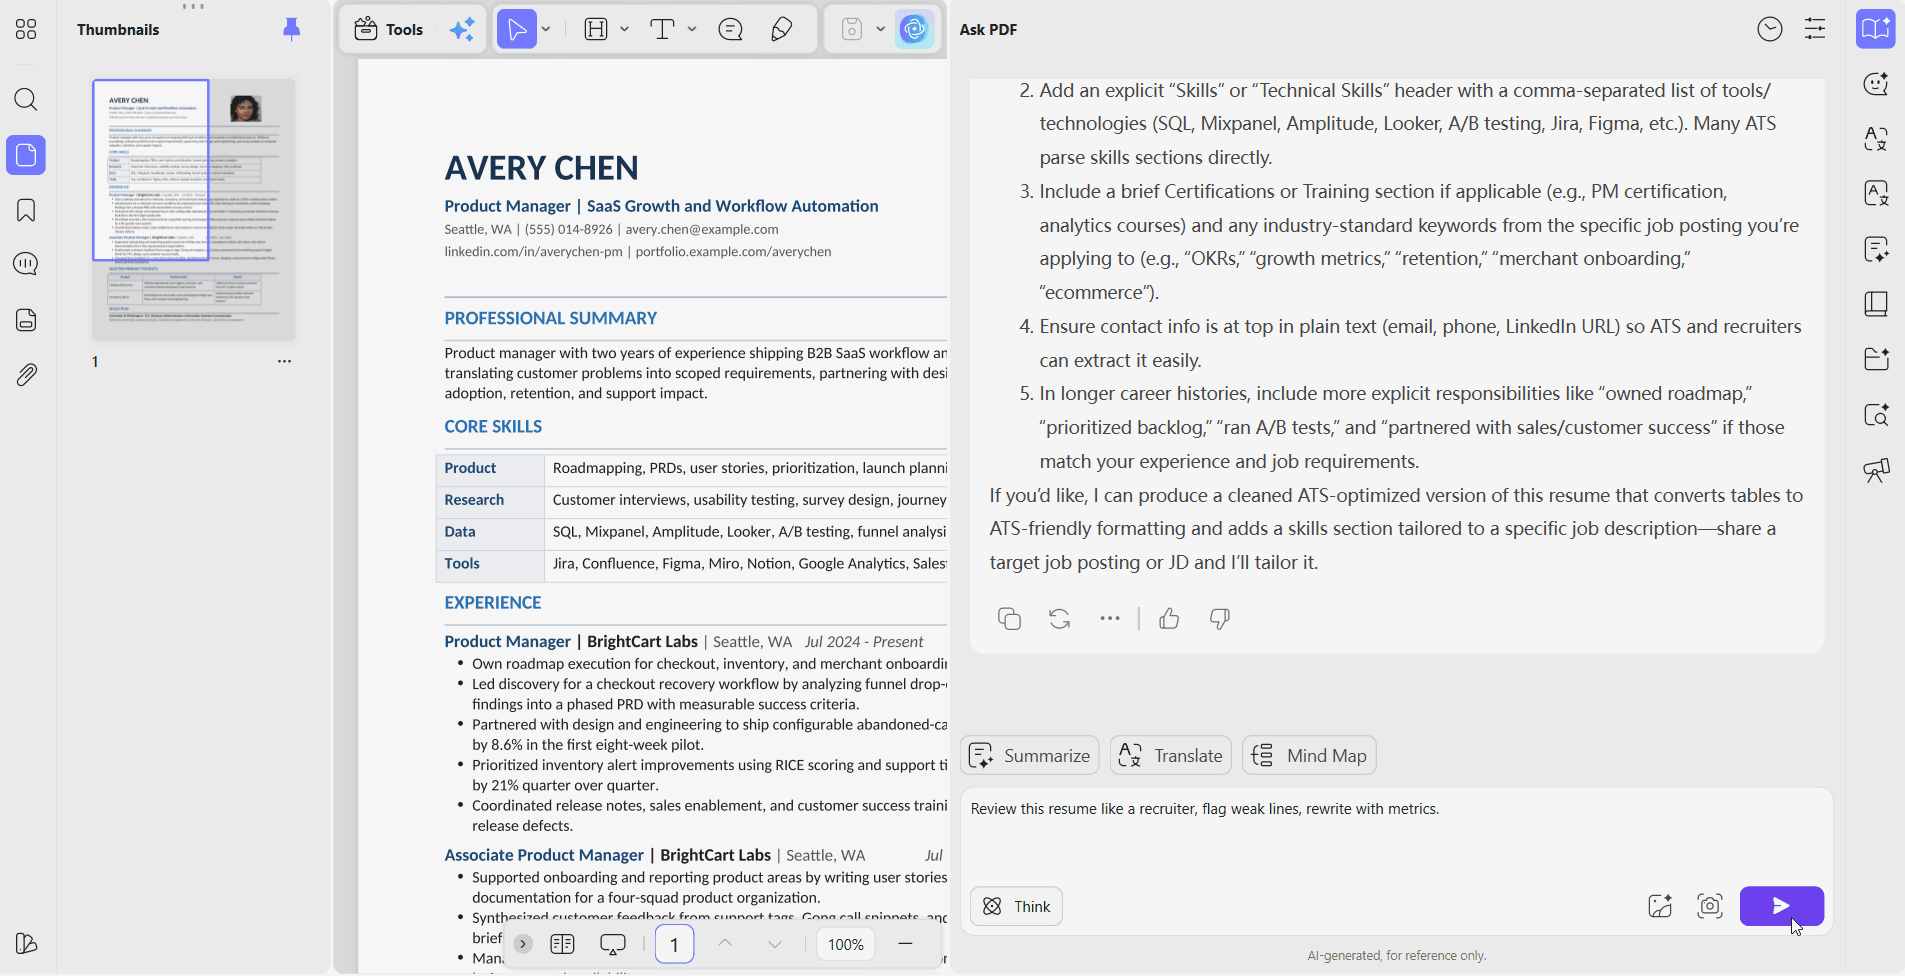Open more options below the AI response
This screenshot has width=1905, height=976.
tap(1110, 619)
